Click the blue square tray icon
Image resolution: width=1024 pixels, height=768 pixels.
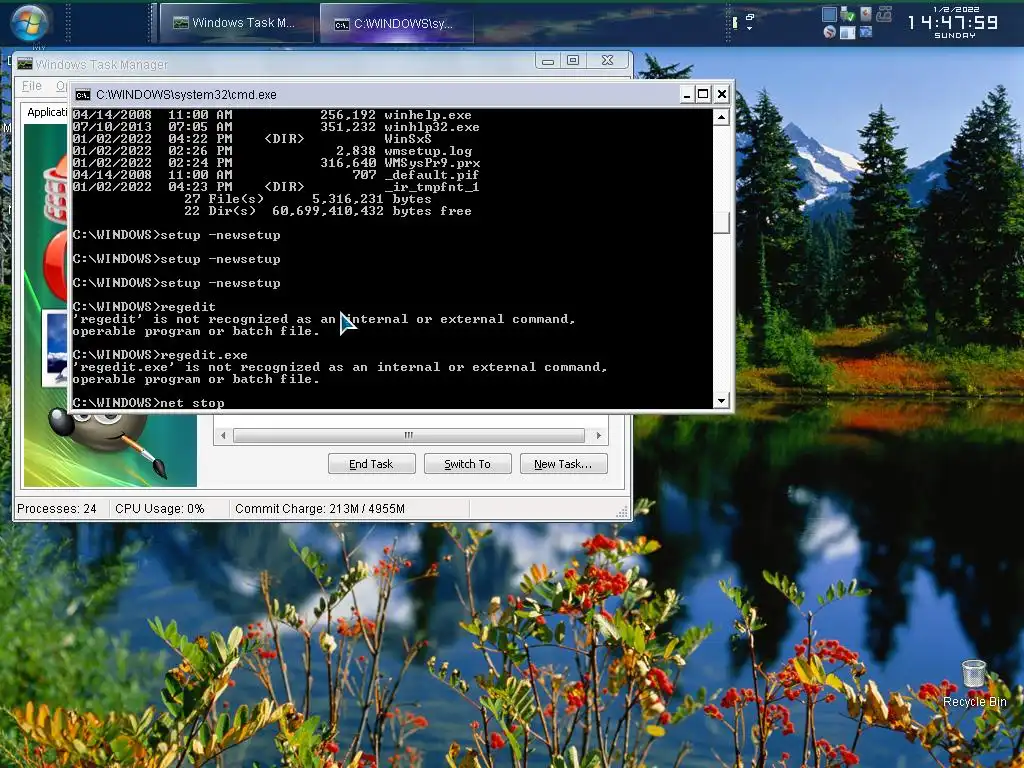(x=829, y=14)
